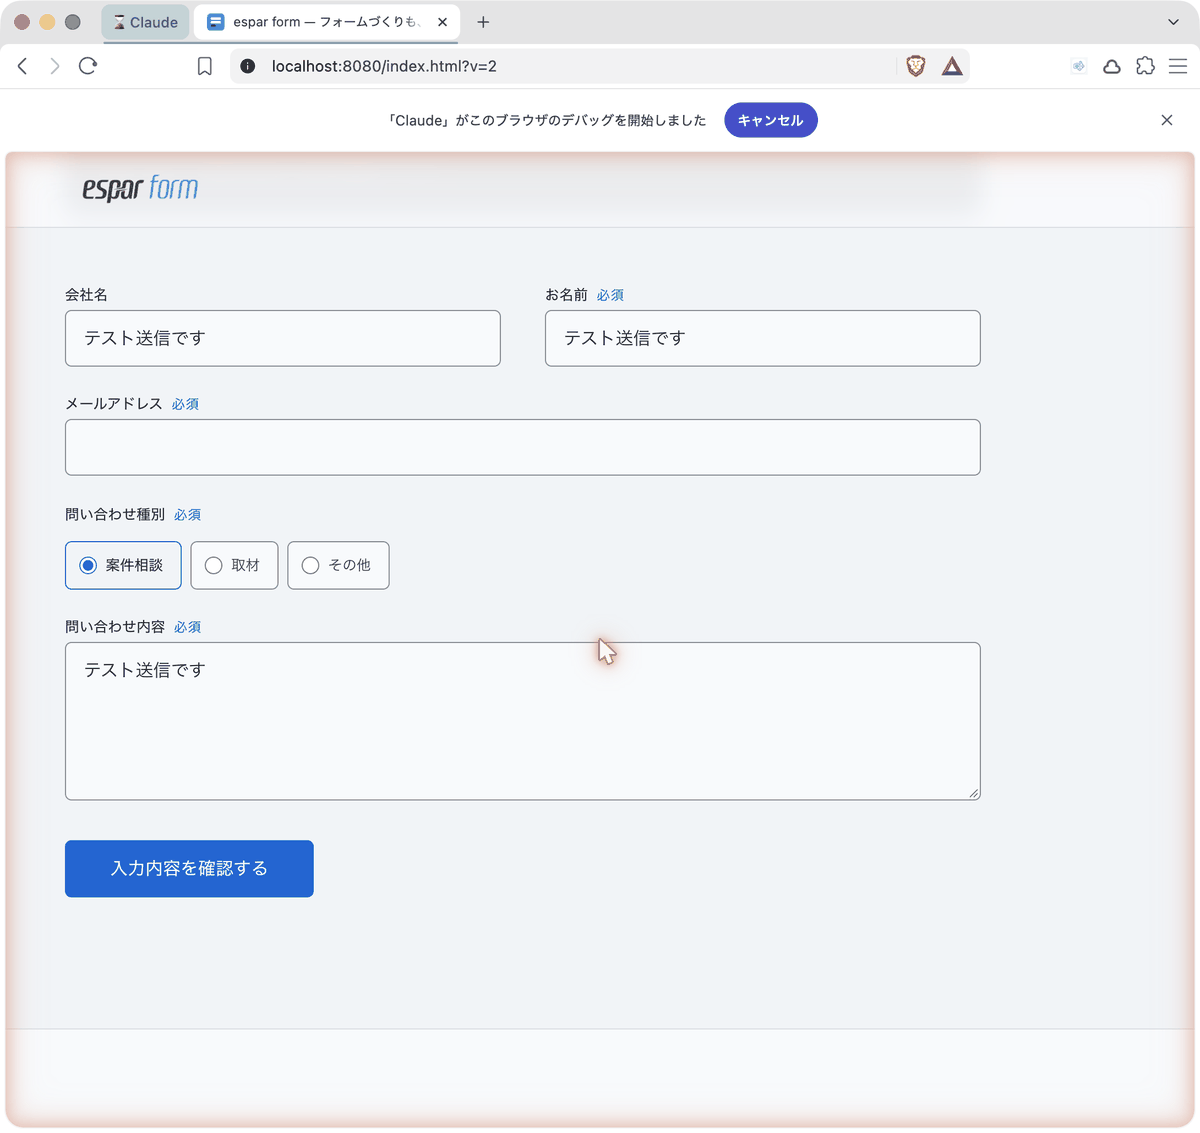
Task: Open Brave Shields lion icon
Action: pos(916,66)
